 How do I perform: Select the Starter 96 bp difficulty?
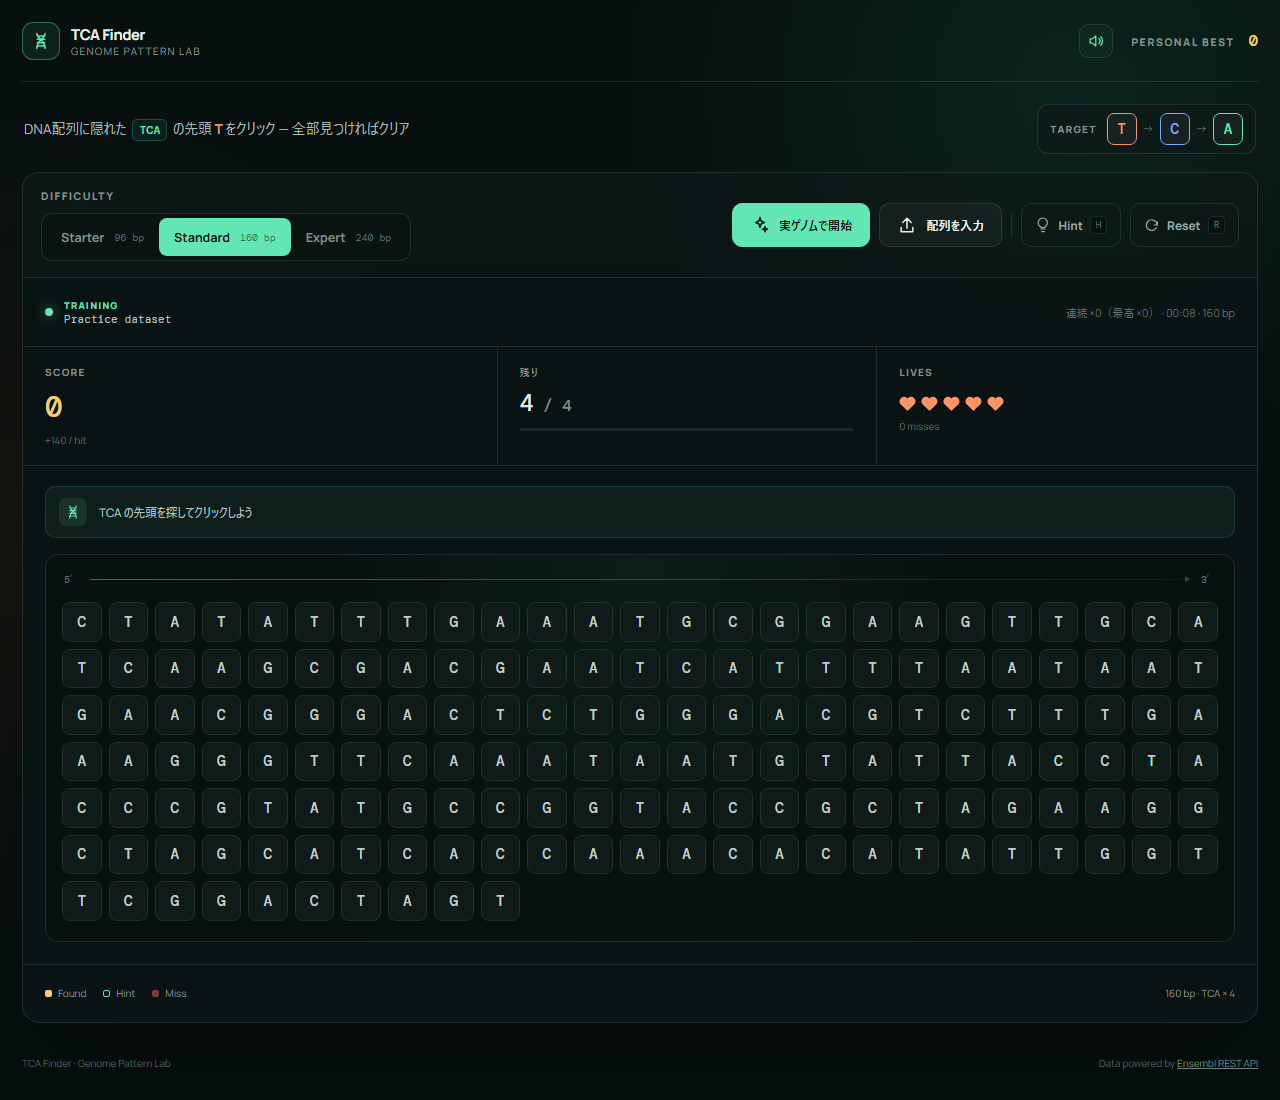102,237
